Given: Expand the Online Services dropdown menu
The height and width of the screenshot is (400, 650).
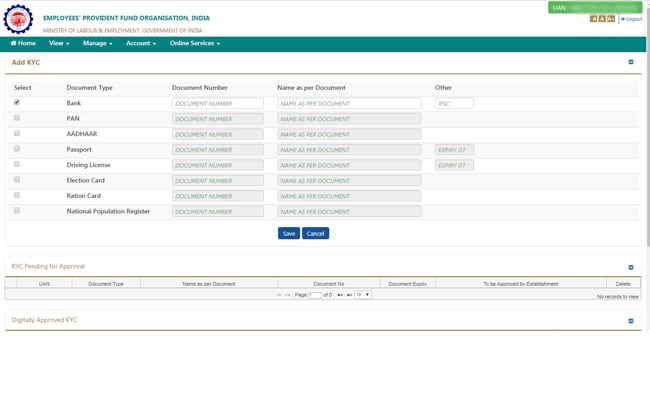Looking at the screenshot, I should click(x=194, y=44).
